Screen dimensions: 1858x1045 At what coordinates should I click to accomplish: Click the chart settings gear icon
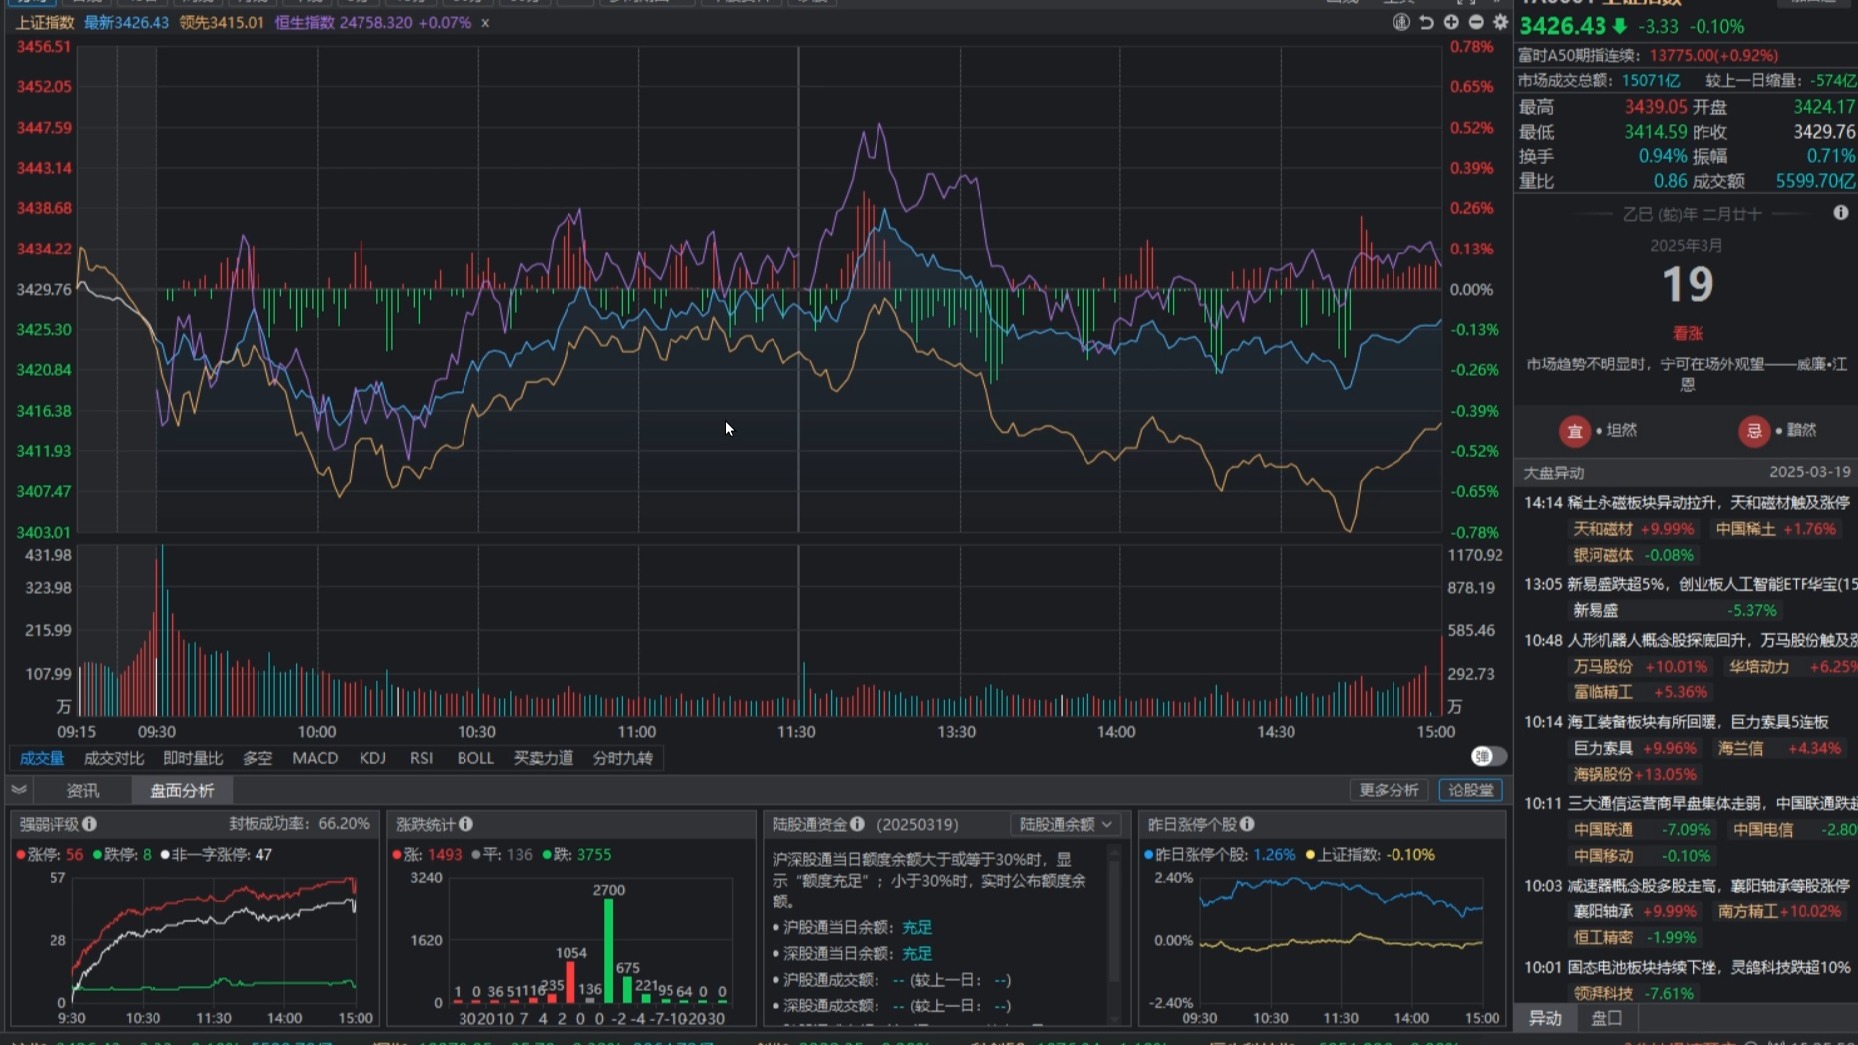coord(1500,22)
